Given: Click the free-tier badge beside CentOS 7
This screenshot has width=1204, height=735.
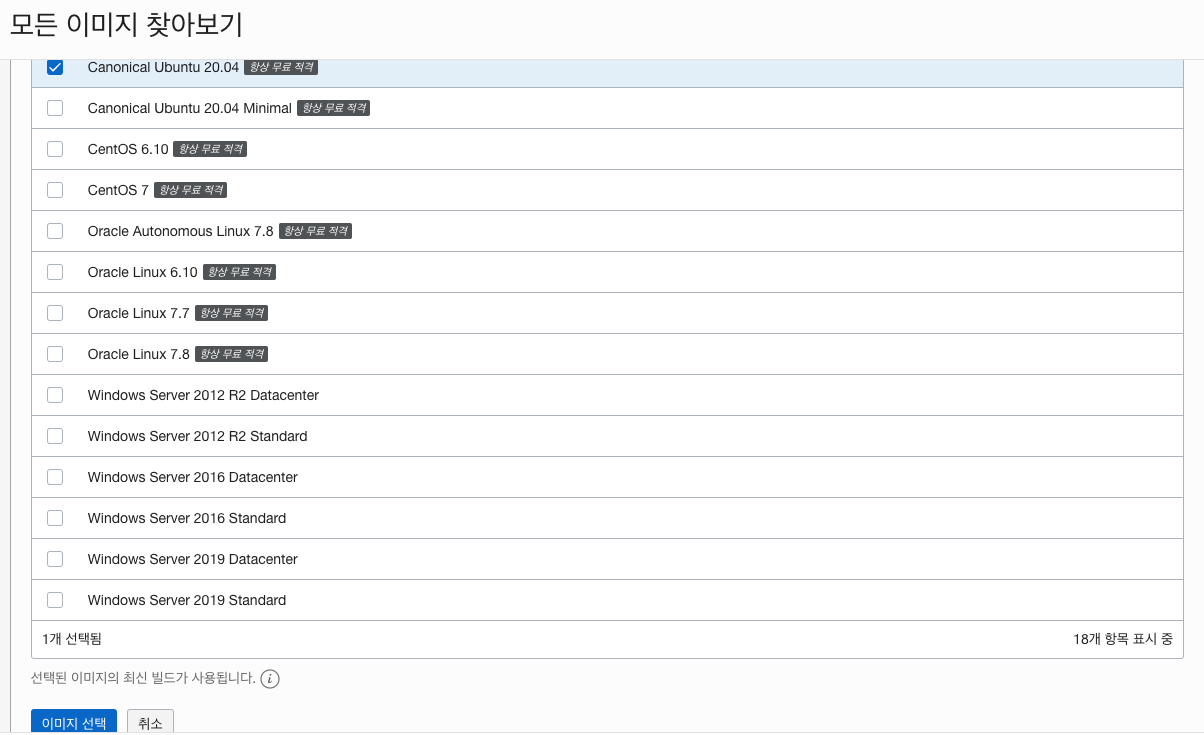Looking at the screenshot, I should click(190, 190).
